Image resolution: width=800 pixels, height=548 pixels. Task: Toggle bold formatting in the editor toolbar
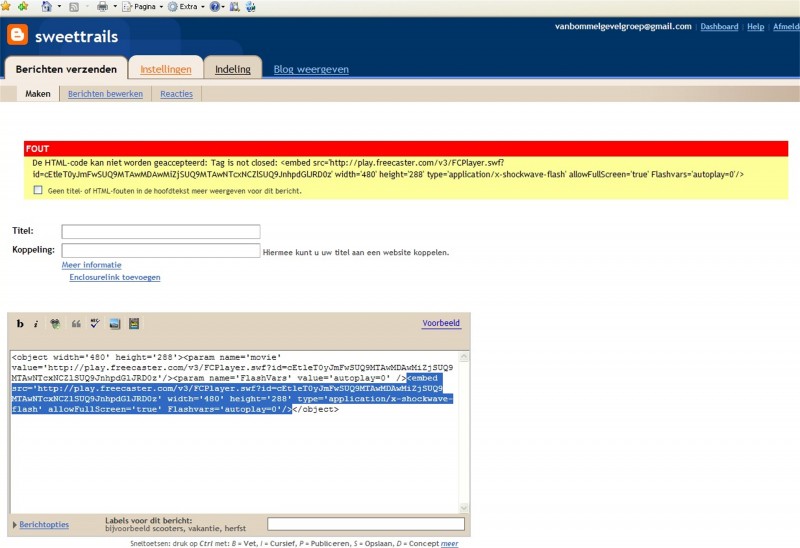[20, 323]
